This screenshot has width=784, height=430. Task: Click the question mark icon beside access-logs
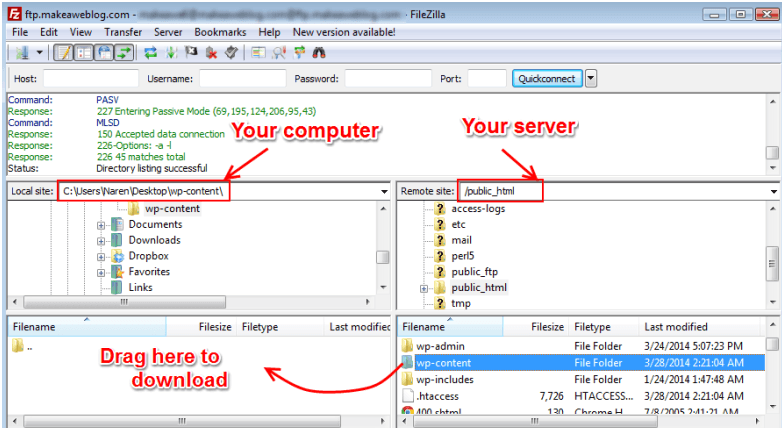440,208
